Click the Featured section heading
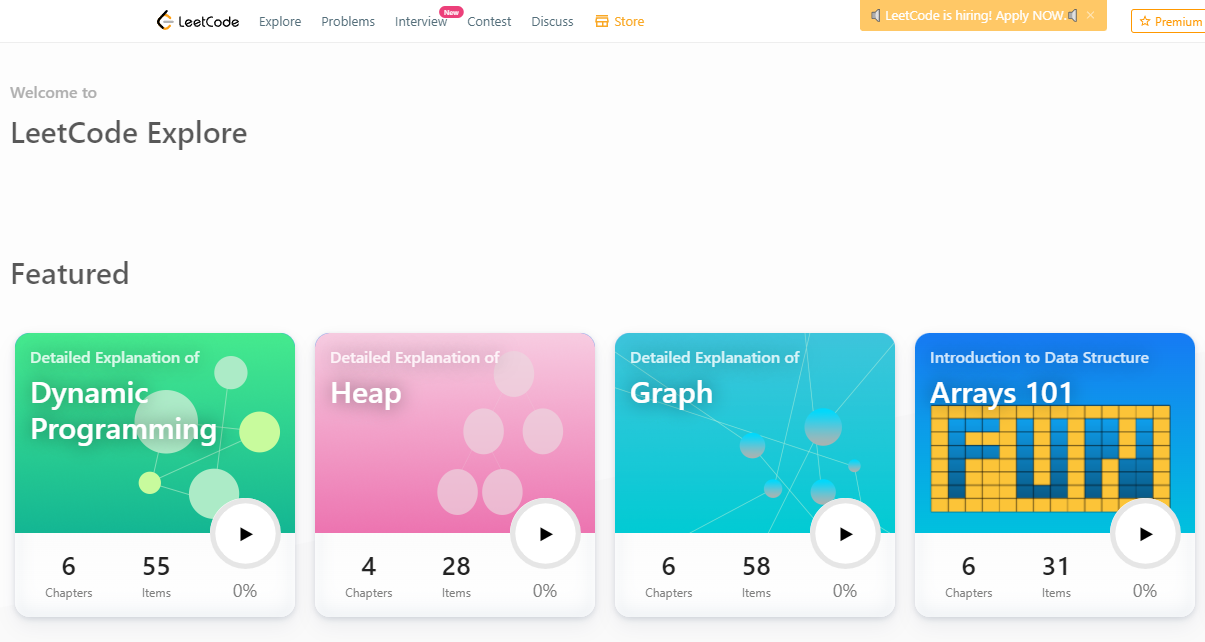The width and height of the screenshot is (1205, 642). 70,273
